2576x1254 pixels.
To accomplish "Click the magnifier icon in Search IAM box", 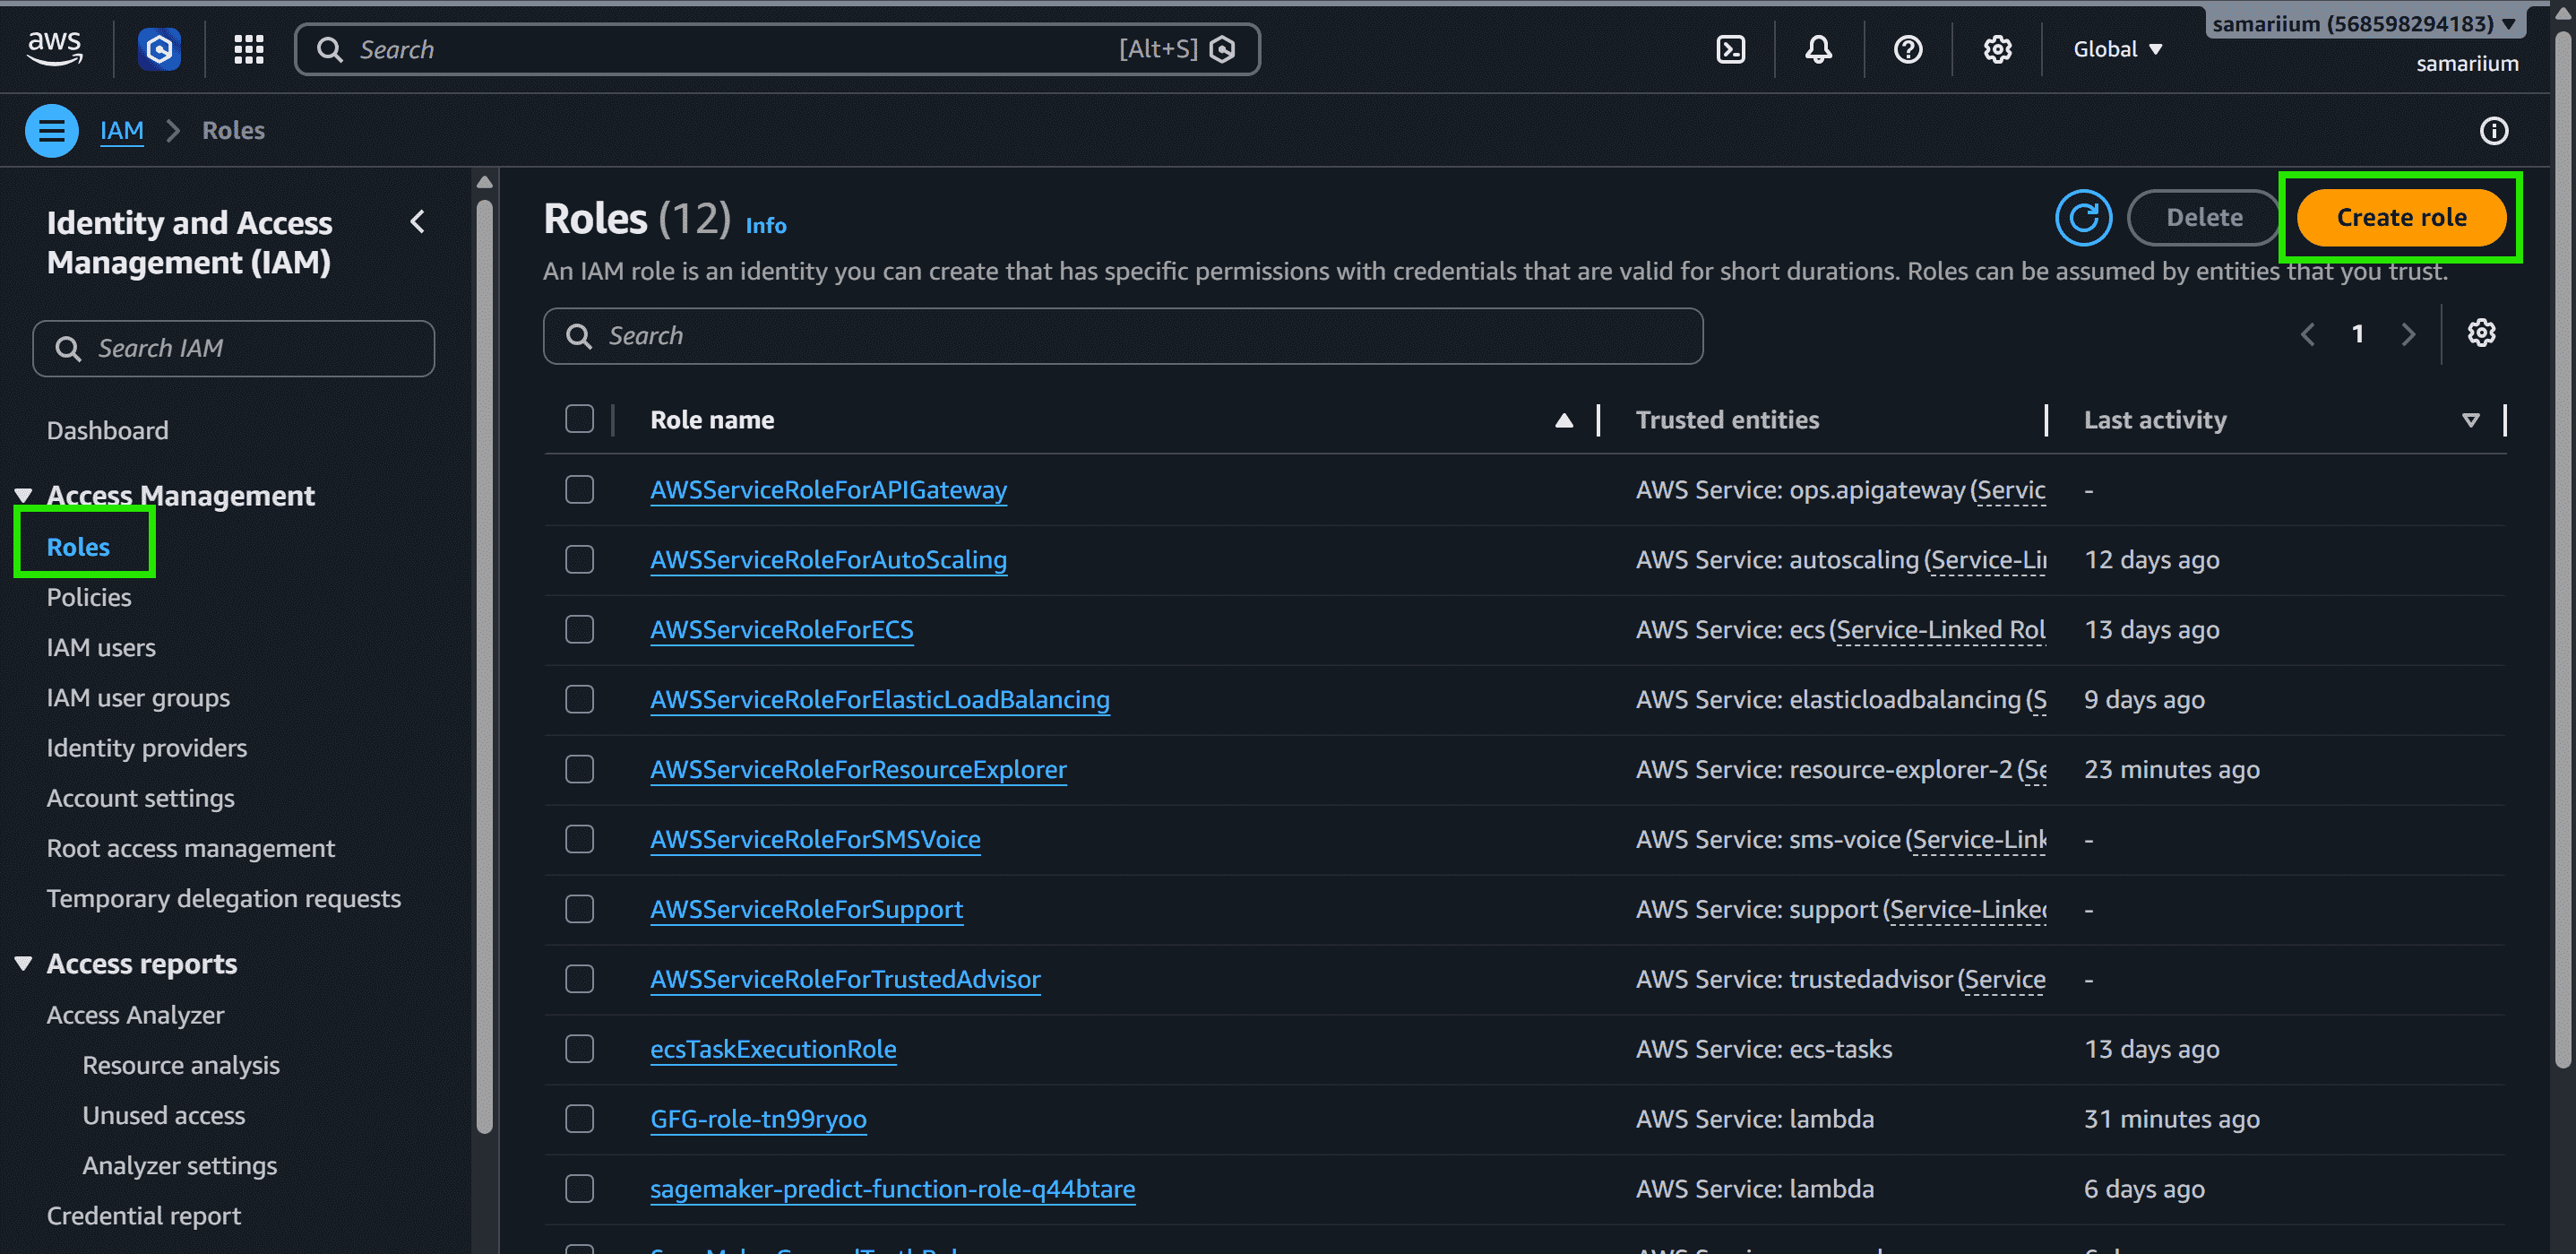I will pos(68,348).
